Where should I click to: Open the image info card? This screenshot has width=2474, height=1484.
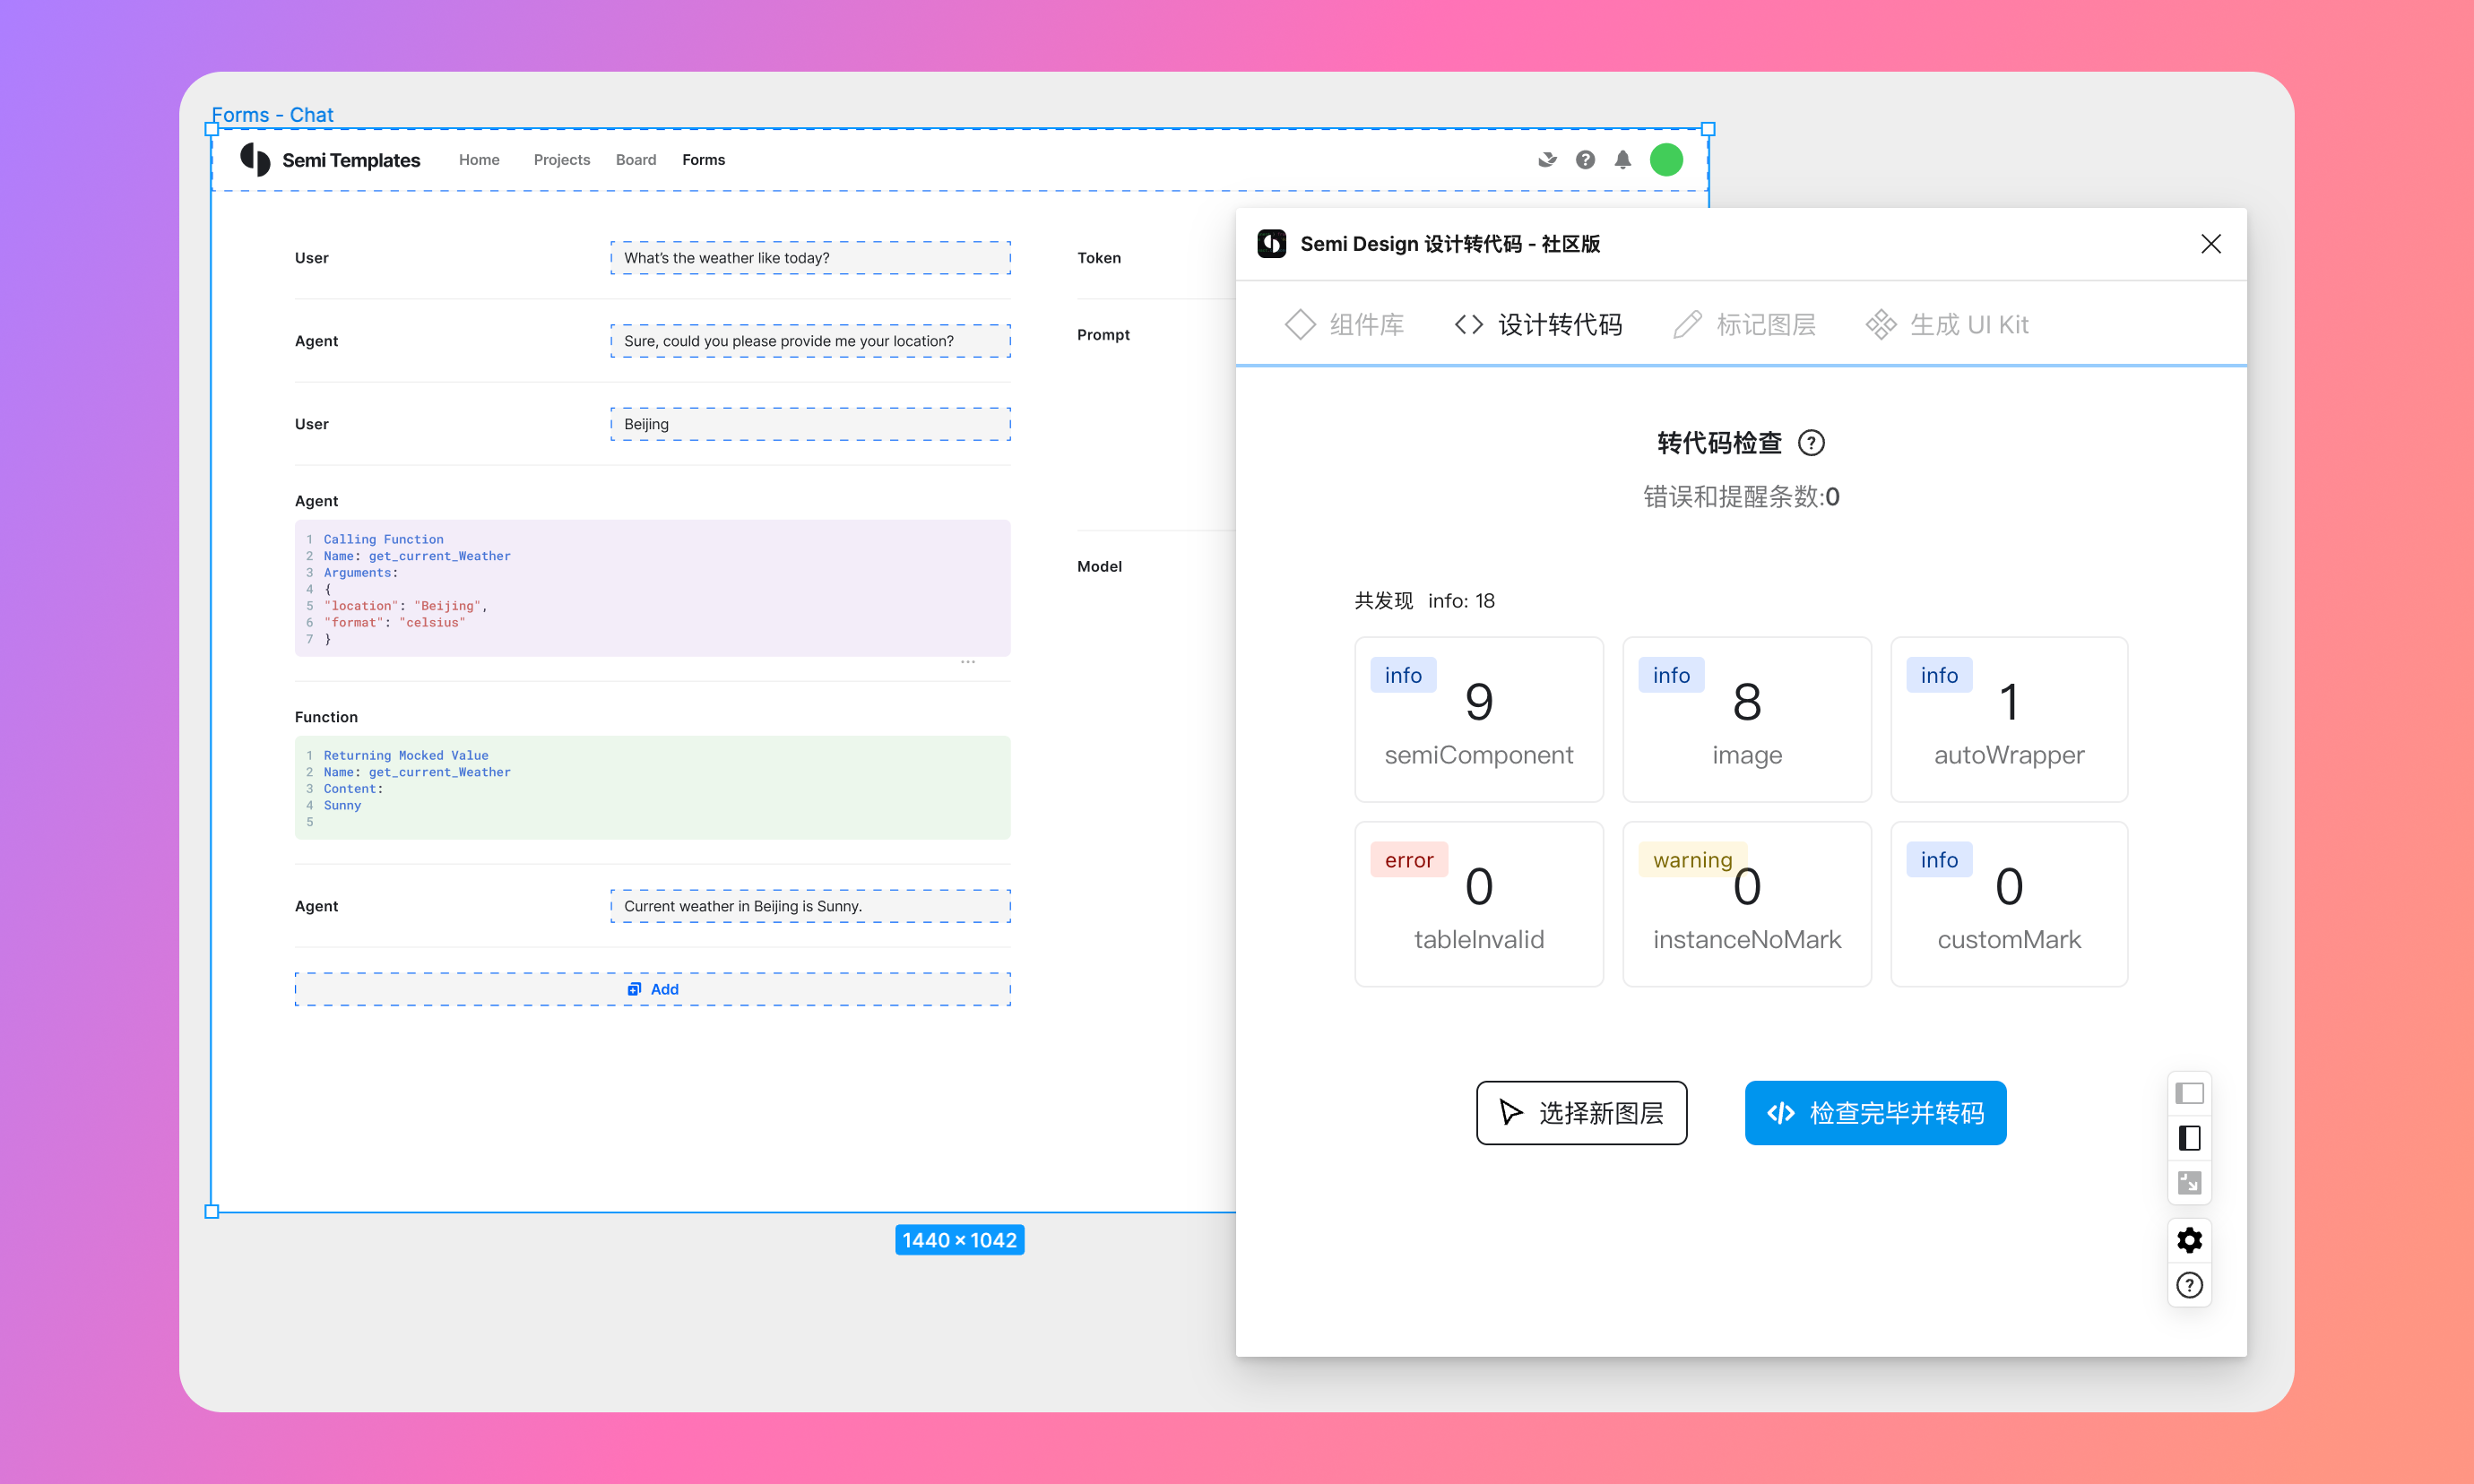1746,719
